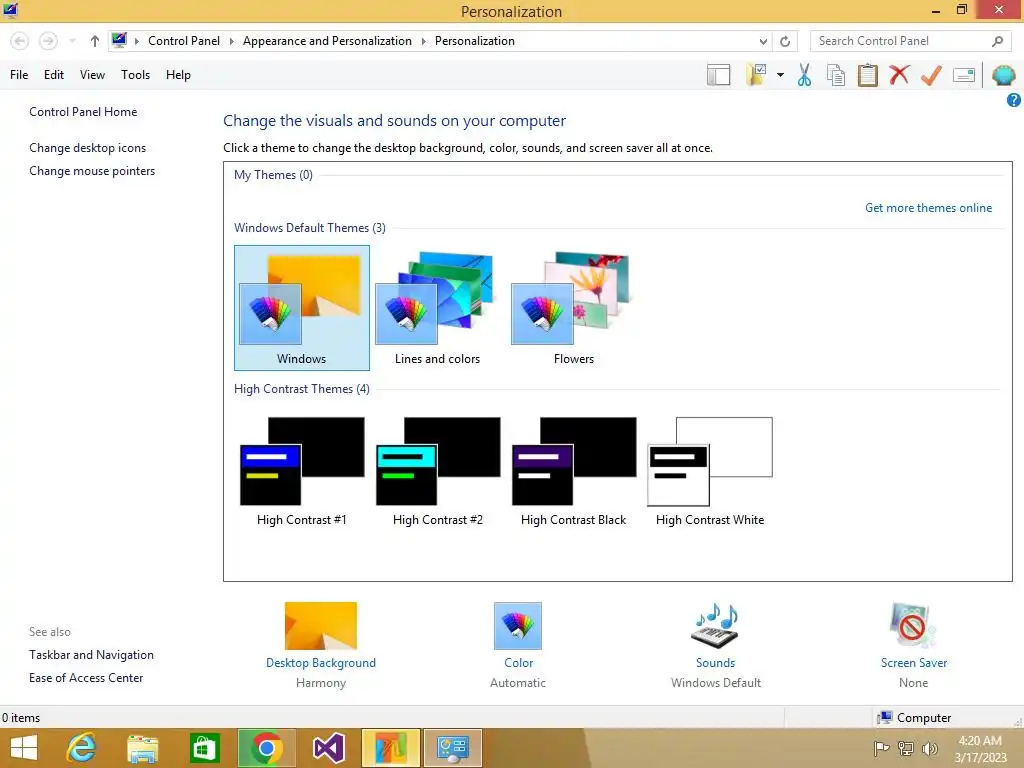
Task: Refresh the Personalization page
Action: [785, 41]
